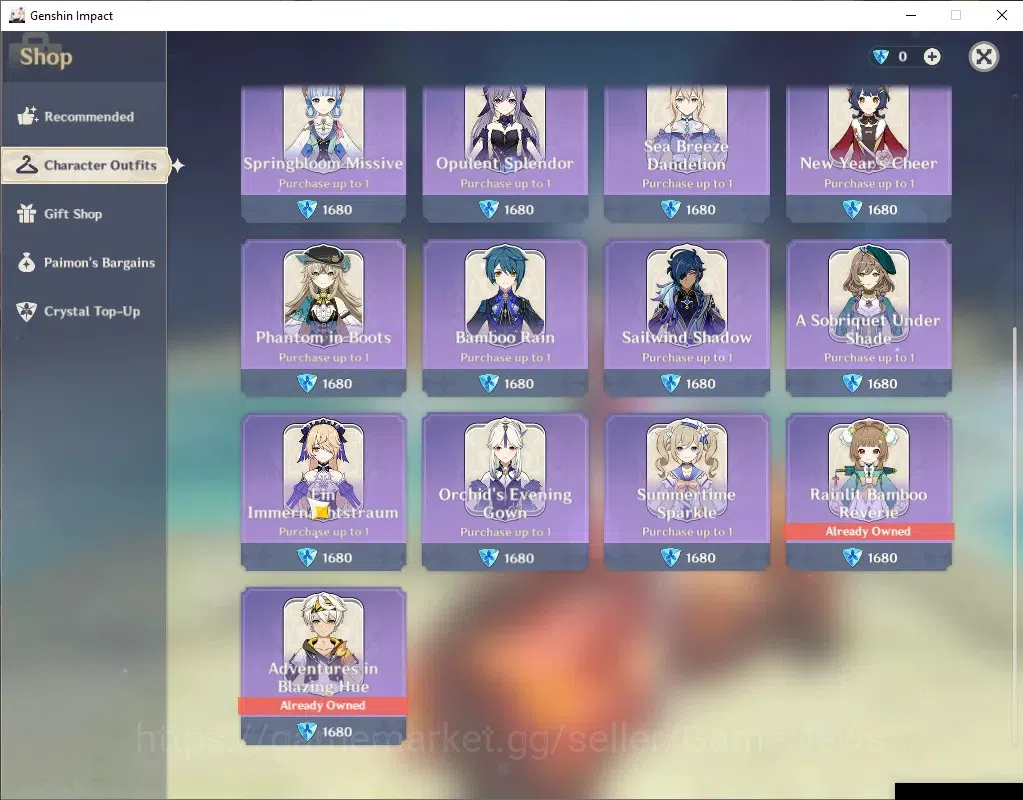1023x800 pixels.
Task: Click crystal icon under A Sobriquet Under Shade
Action: [852, 384]
